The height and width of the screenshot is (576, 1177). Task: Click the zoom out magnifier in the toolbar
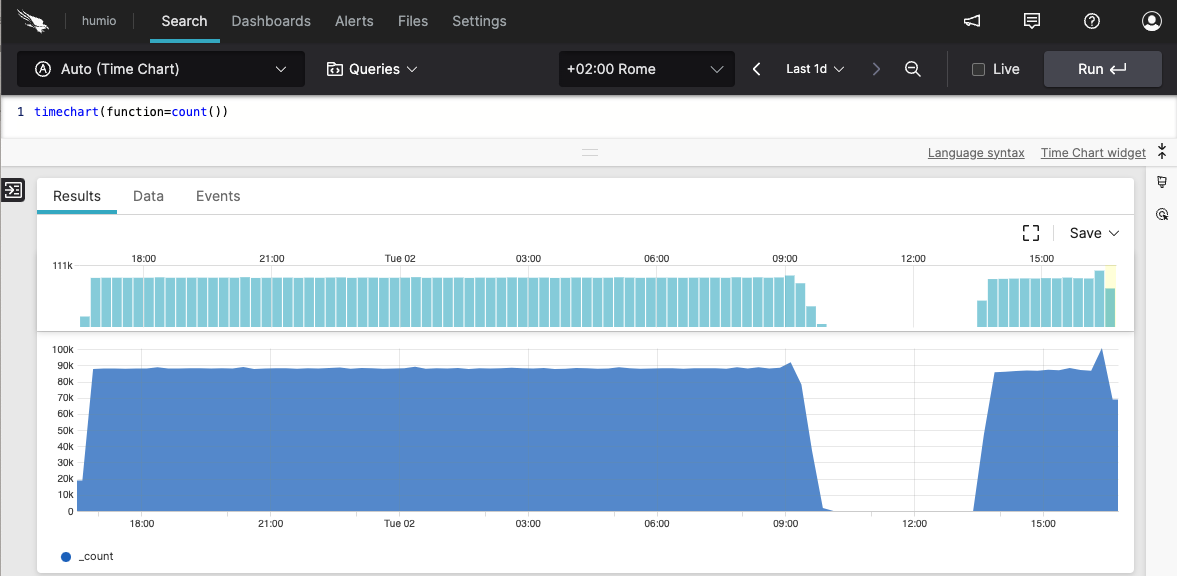click(912, 69)
